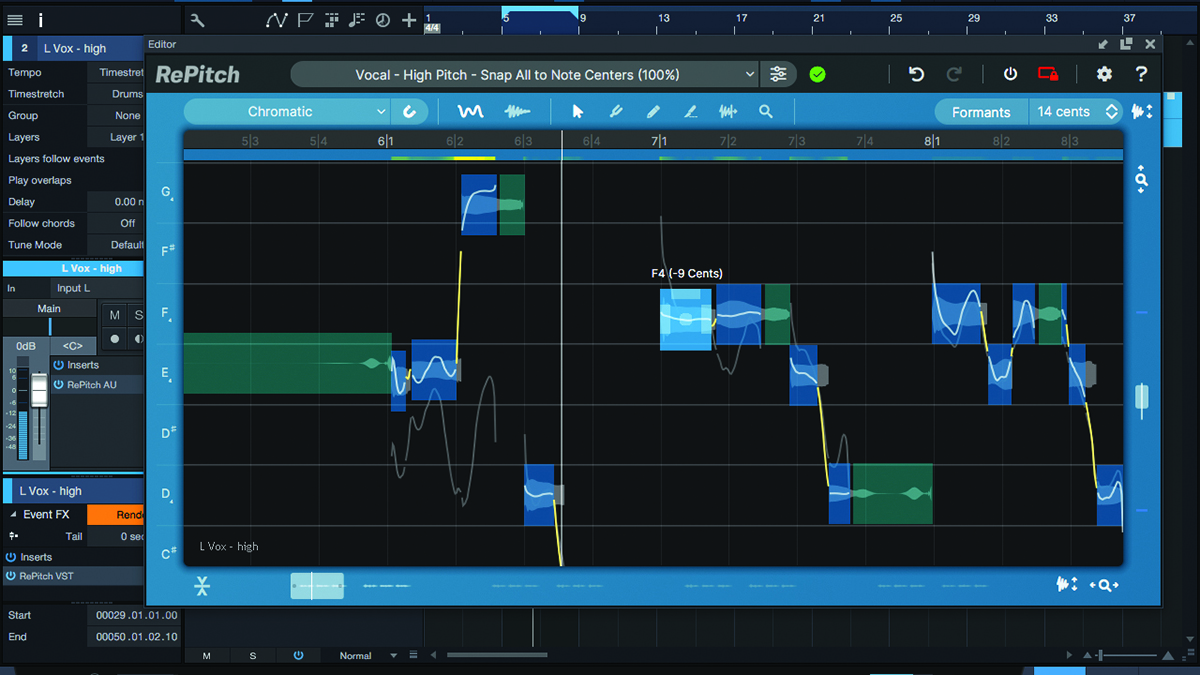Image resolution: width=1200 pixels, height=675 pixels.
Task: Adjust the 14 cents stepper arrows
Action: click(x=1112, y=112)
